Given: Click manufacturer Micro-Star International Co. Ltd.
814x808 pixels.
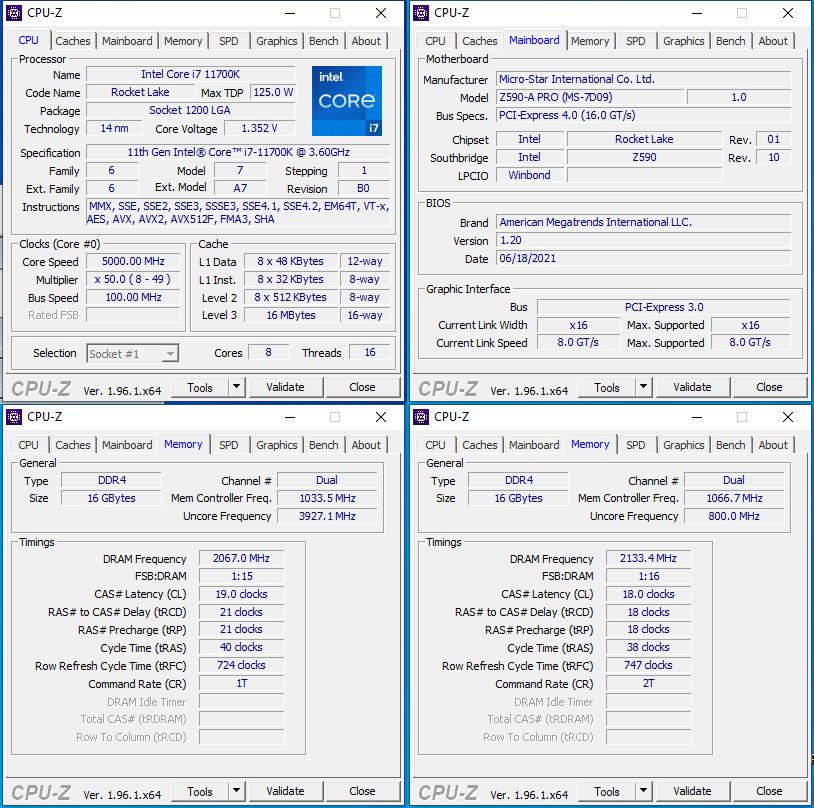Looking at the screenshot, I should (643, 79).
